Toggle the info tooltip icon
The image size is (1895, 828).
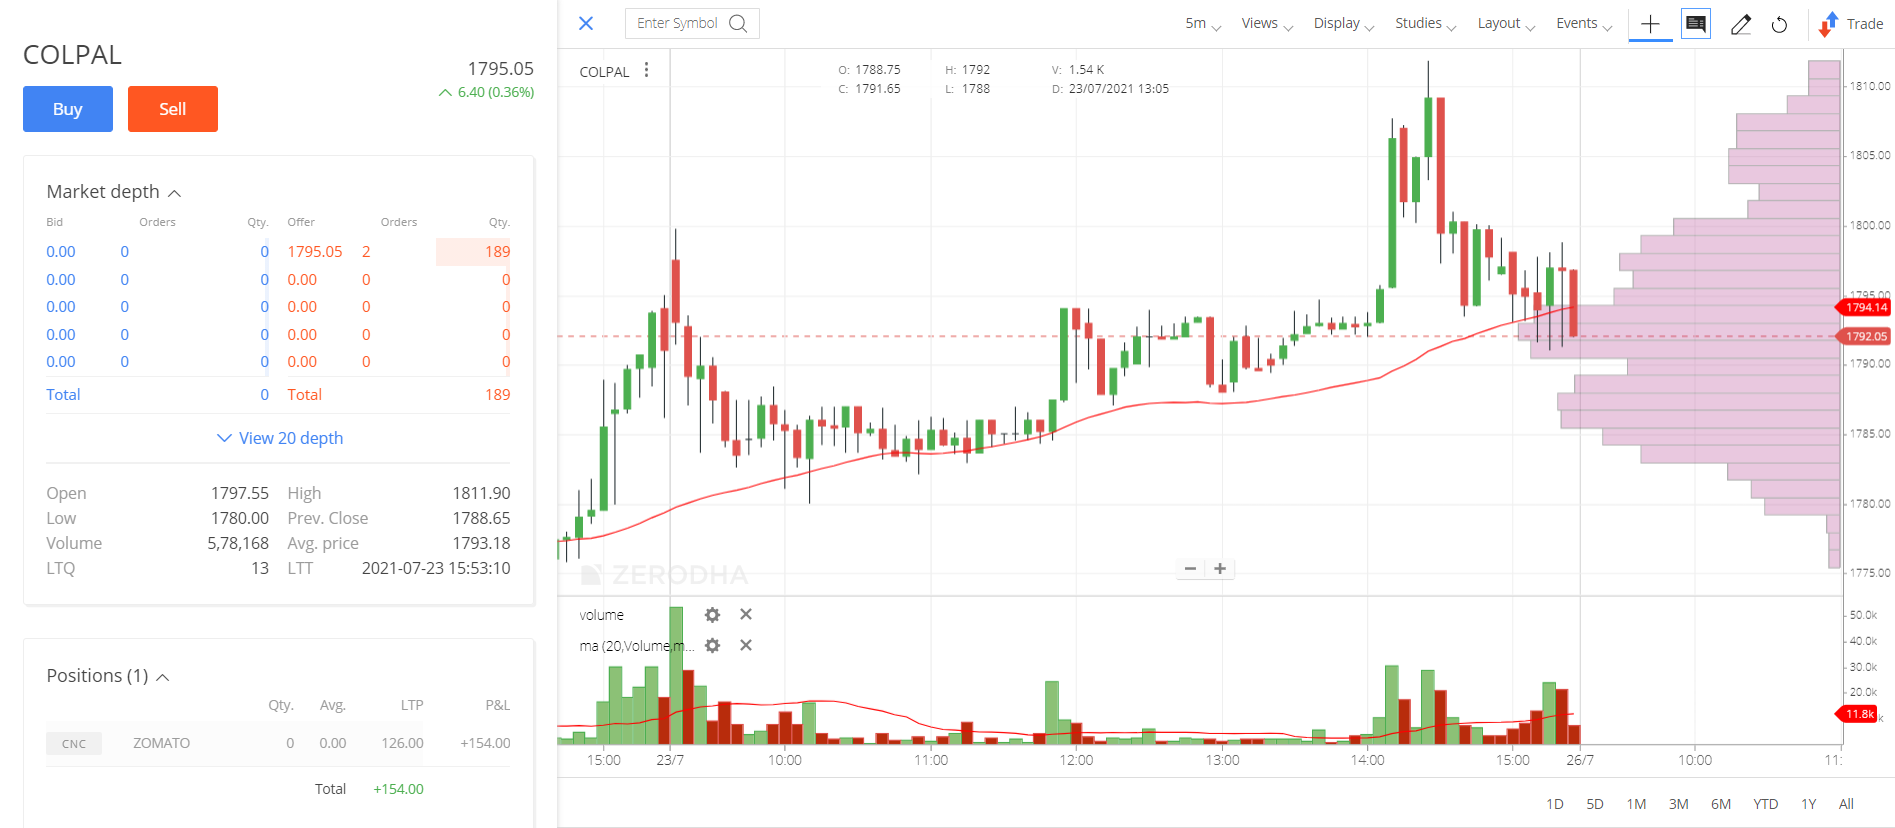1696,23
